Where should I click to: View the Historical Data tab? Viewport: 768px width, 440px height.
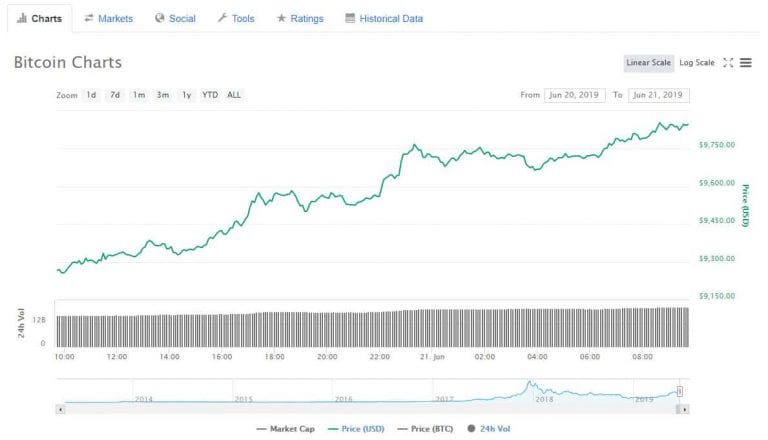click(x=384, y=19)
